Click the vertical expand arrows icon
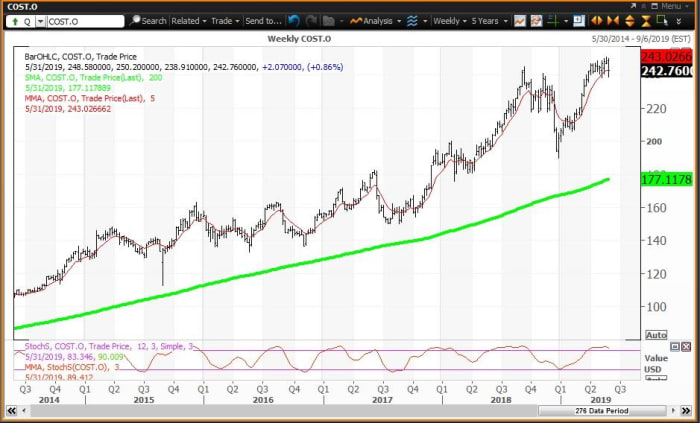Screen dimensions: 700x423 [629, 21]
